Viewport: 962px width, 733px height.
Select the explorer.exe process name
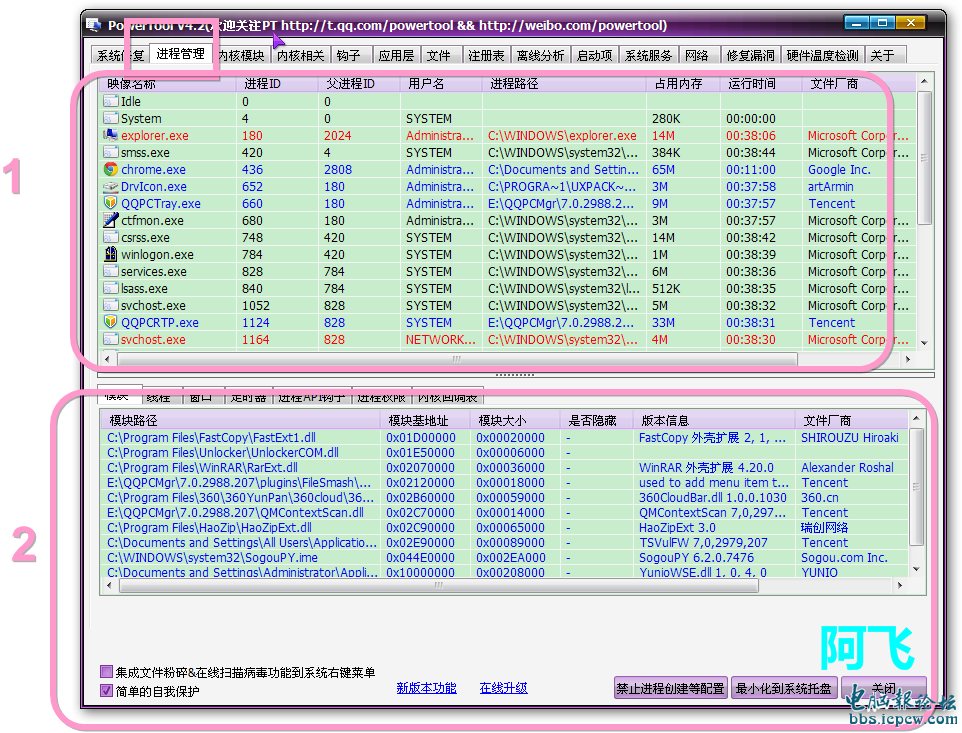pos(155,135)
